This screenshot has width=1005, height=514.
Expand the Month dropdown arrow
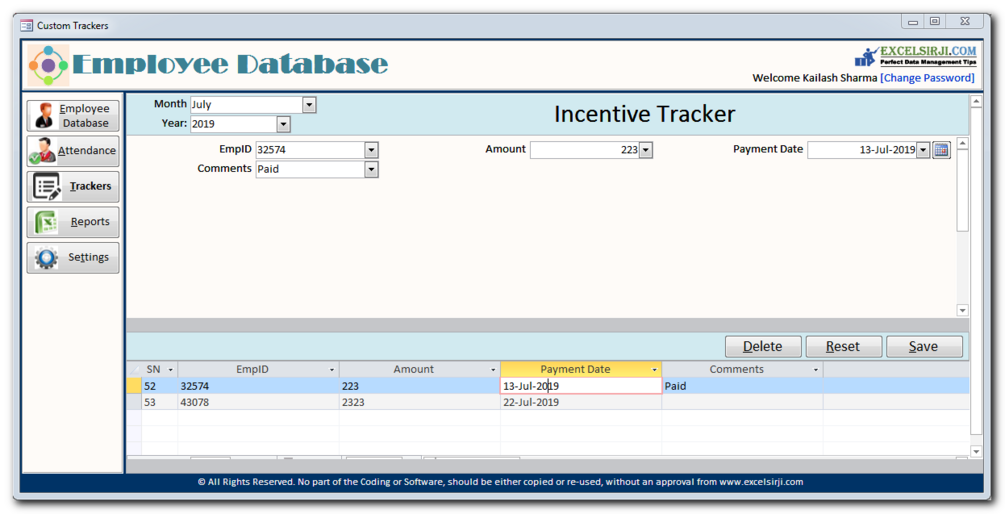(309, 104)
